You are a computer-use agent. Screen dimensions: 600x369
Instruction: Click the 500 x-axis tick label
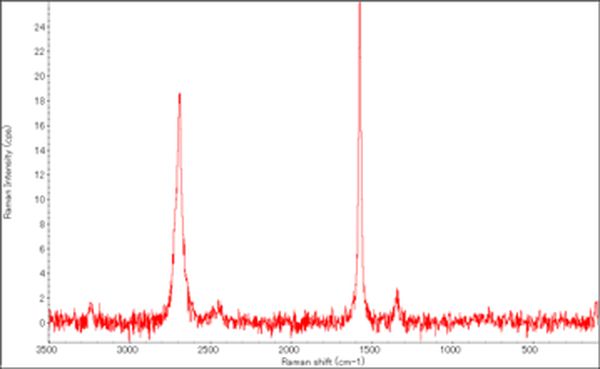[x=530, y=350]
